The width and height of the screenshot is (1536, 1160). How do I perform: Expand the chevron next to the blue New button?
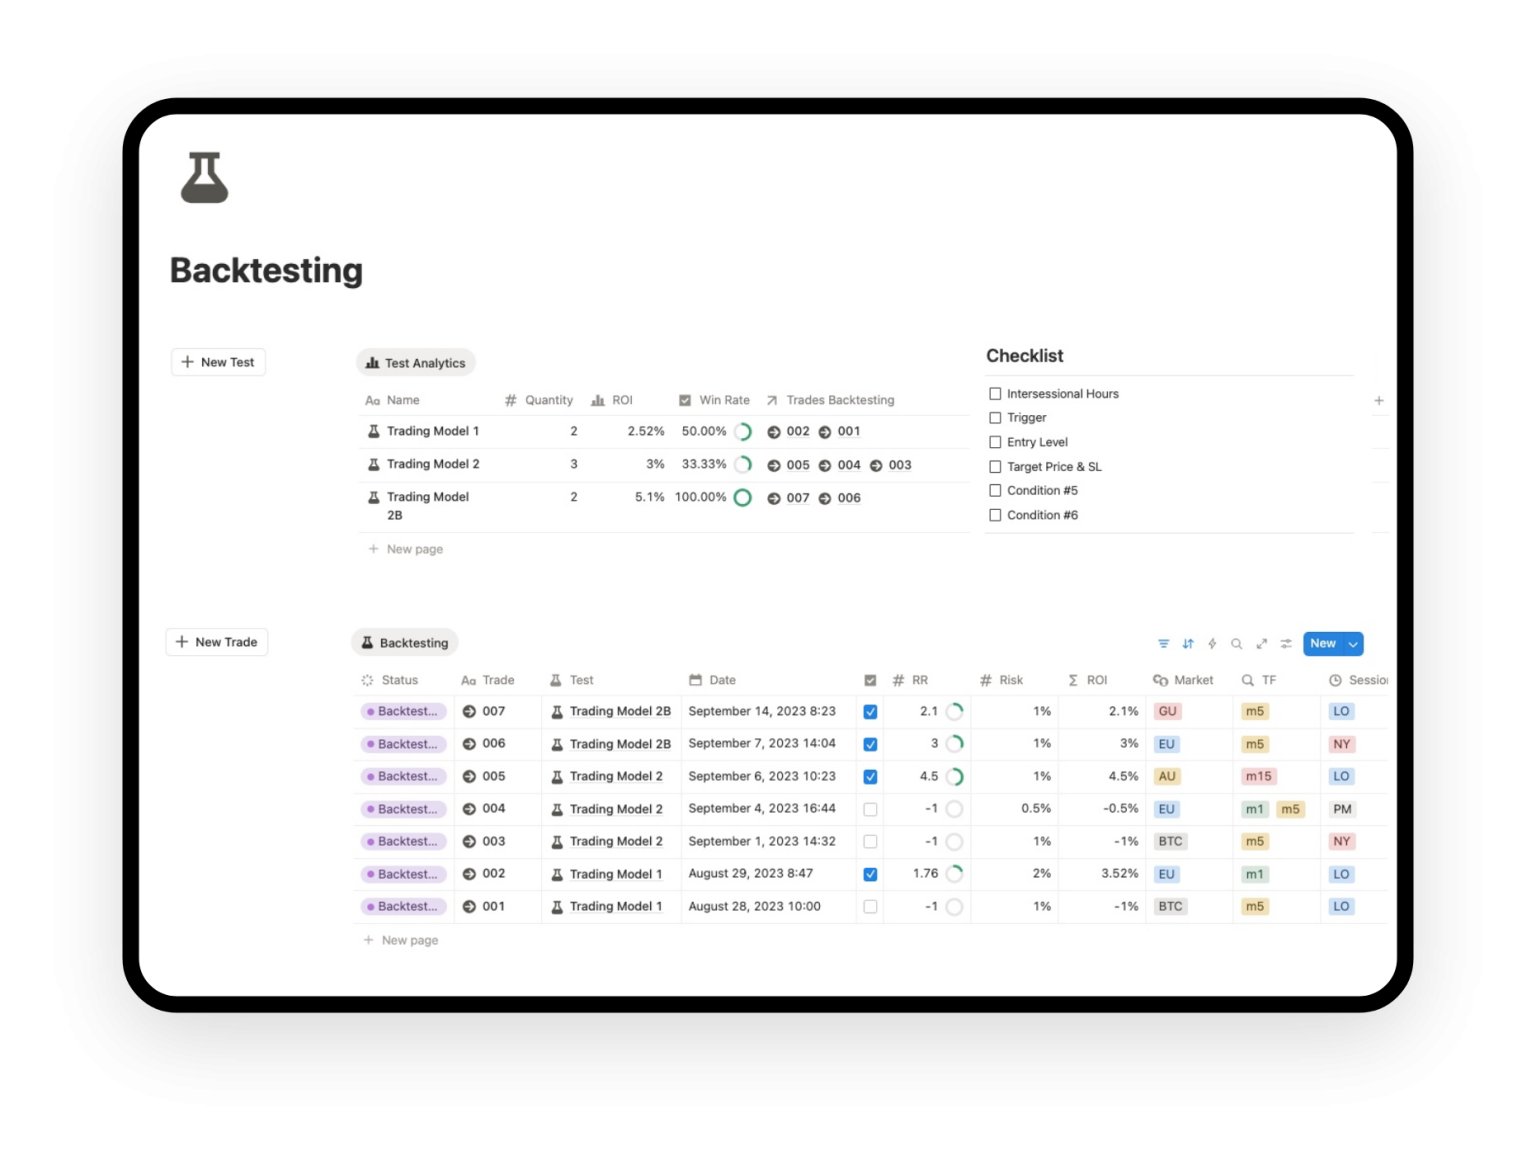tap(1353, 644)
